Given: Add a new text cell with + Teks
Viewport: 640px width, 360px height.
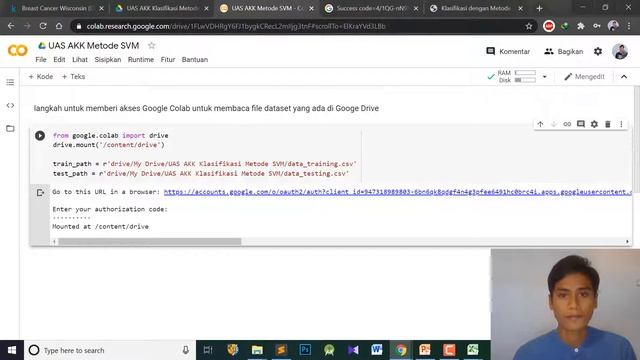Looking at the screenshot, I should click(73, 77).
